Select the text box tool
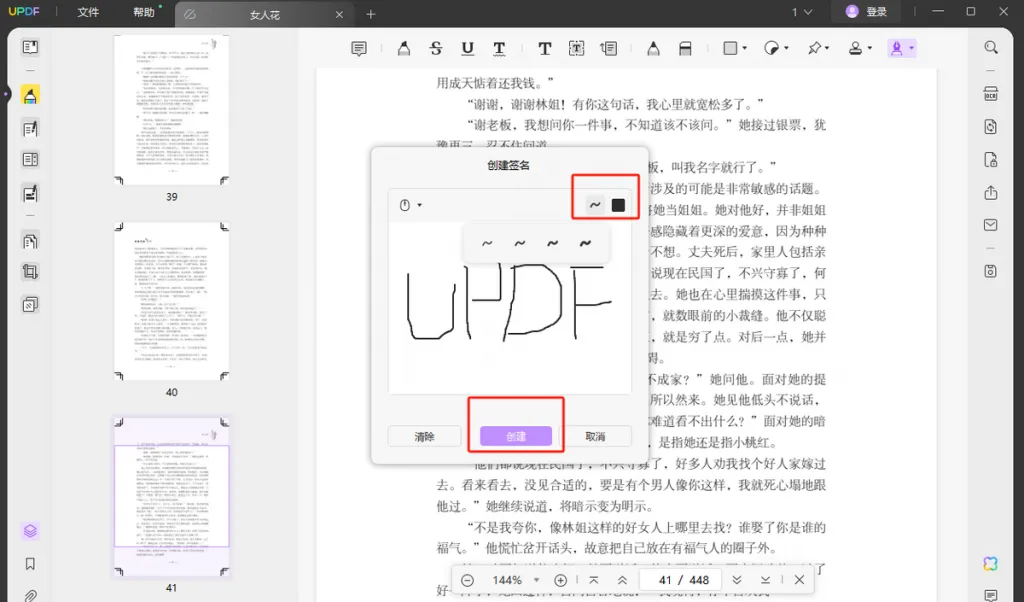Screen dimensions: 1024x602 pyautogui.click(x=576, y=48)
